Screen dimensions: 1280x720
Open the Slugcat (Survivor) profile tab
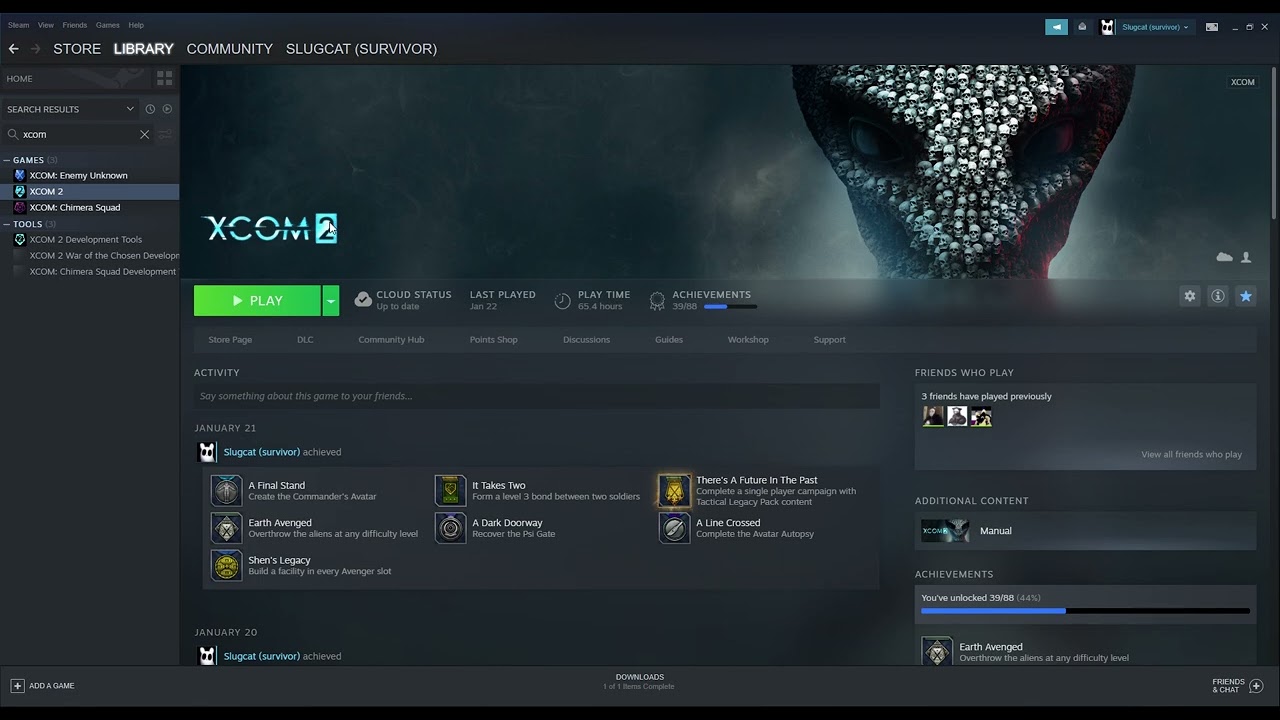tap(361, 48)
